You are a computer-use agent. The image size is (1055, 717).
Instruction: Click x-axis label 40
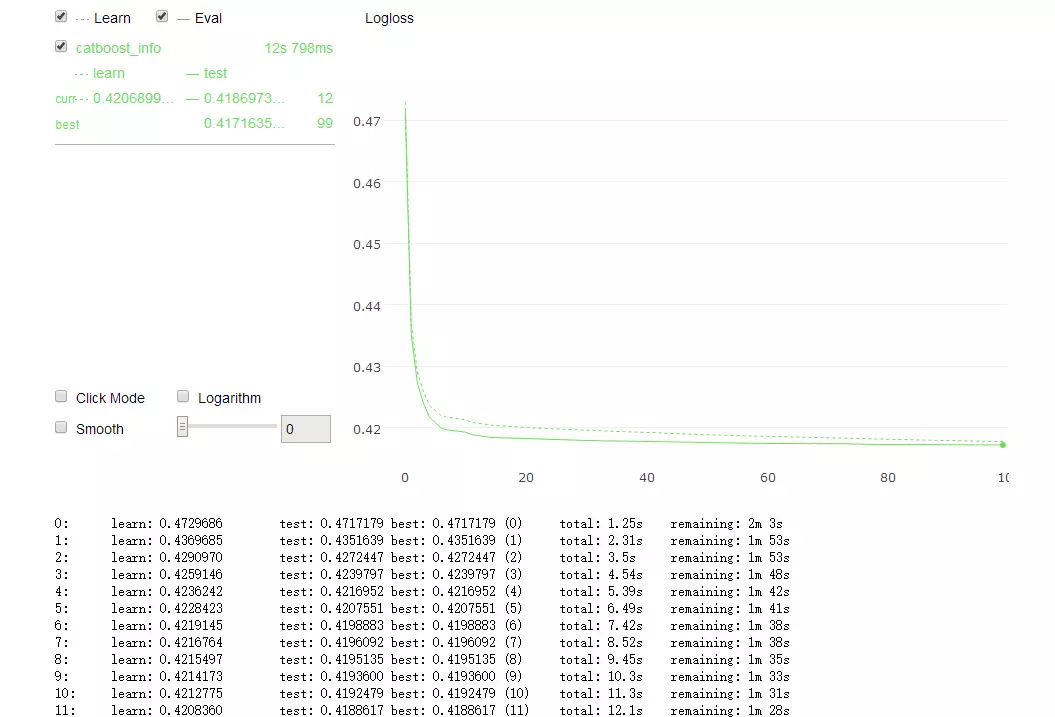point(647,478)
